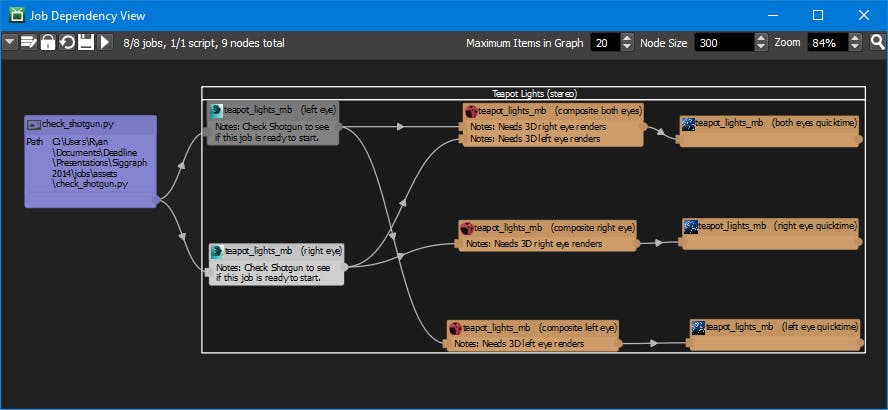Increase Node Size with up arrow

(x=761, y=38)
